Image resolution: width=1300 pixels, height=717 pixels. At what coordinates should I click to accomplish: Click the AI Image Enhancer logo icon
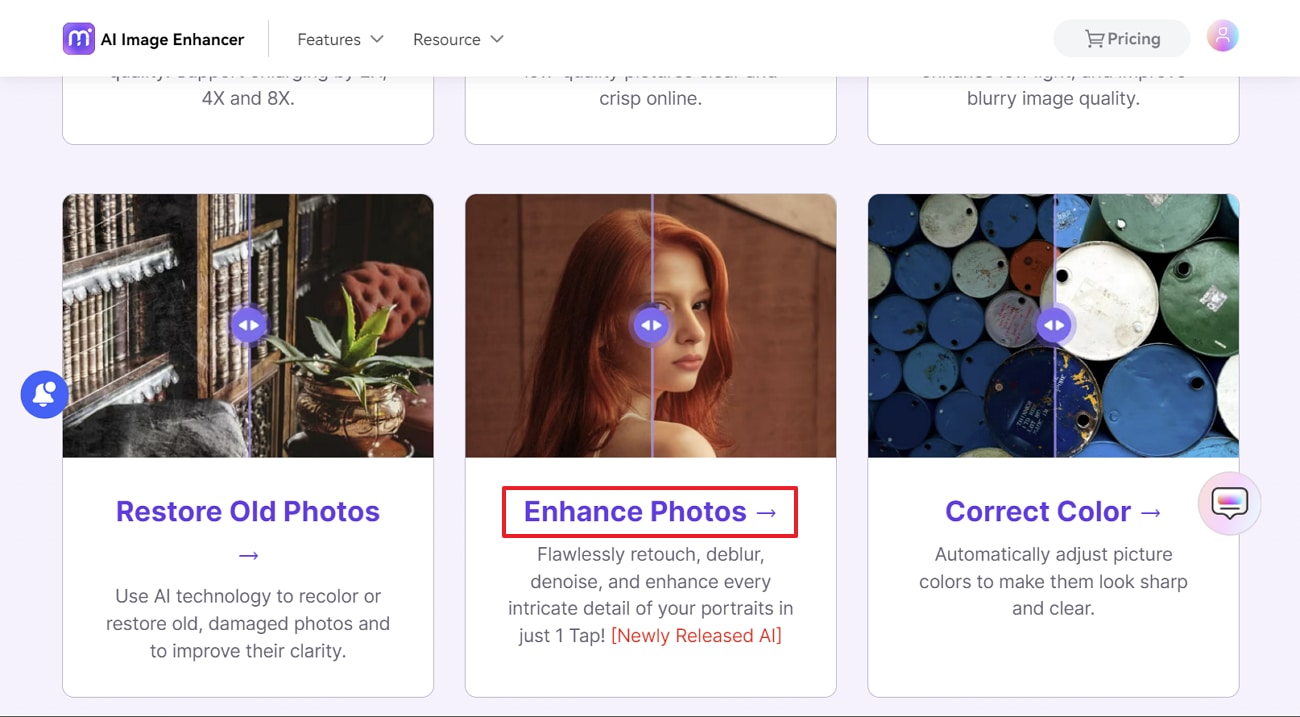tap(78, 39)
